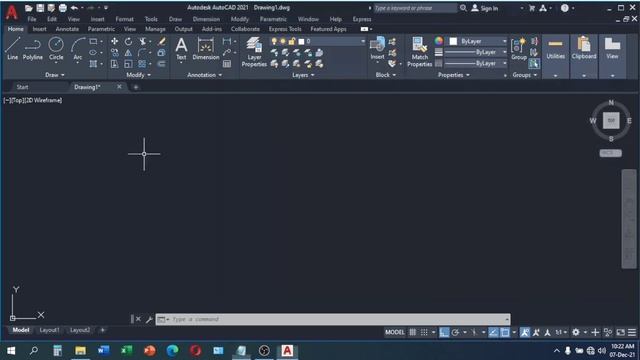Image resolution: width=640 pixels, height=360 pixels.
Task: Click the Ellipse draw icon
Action: point(93,53)
